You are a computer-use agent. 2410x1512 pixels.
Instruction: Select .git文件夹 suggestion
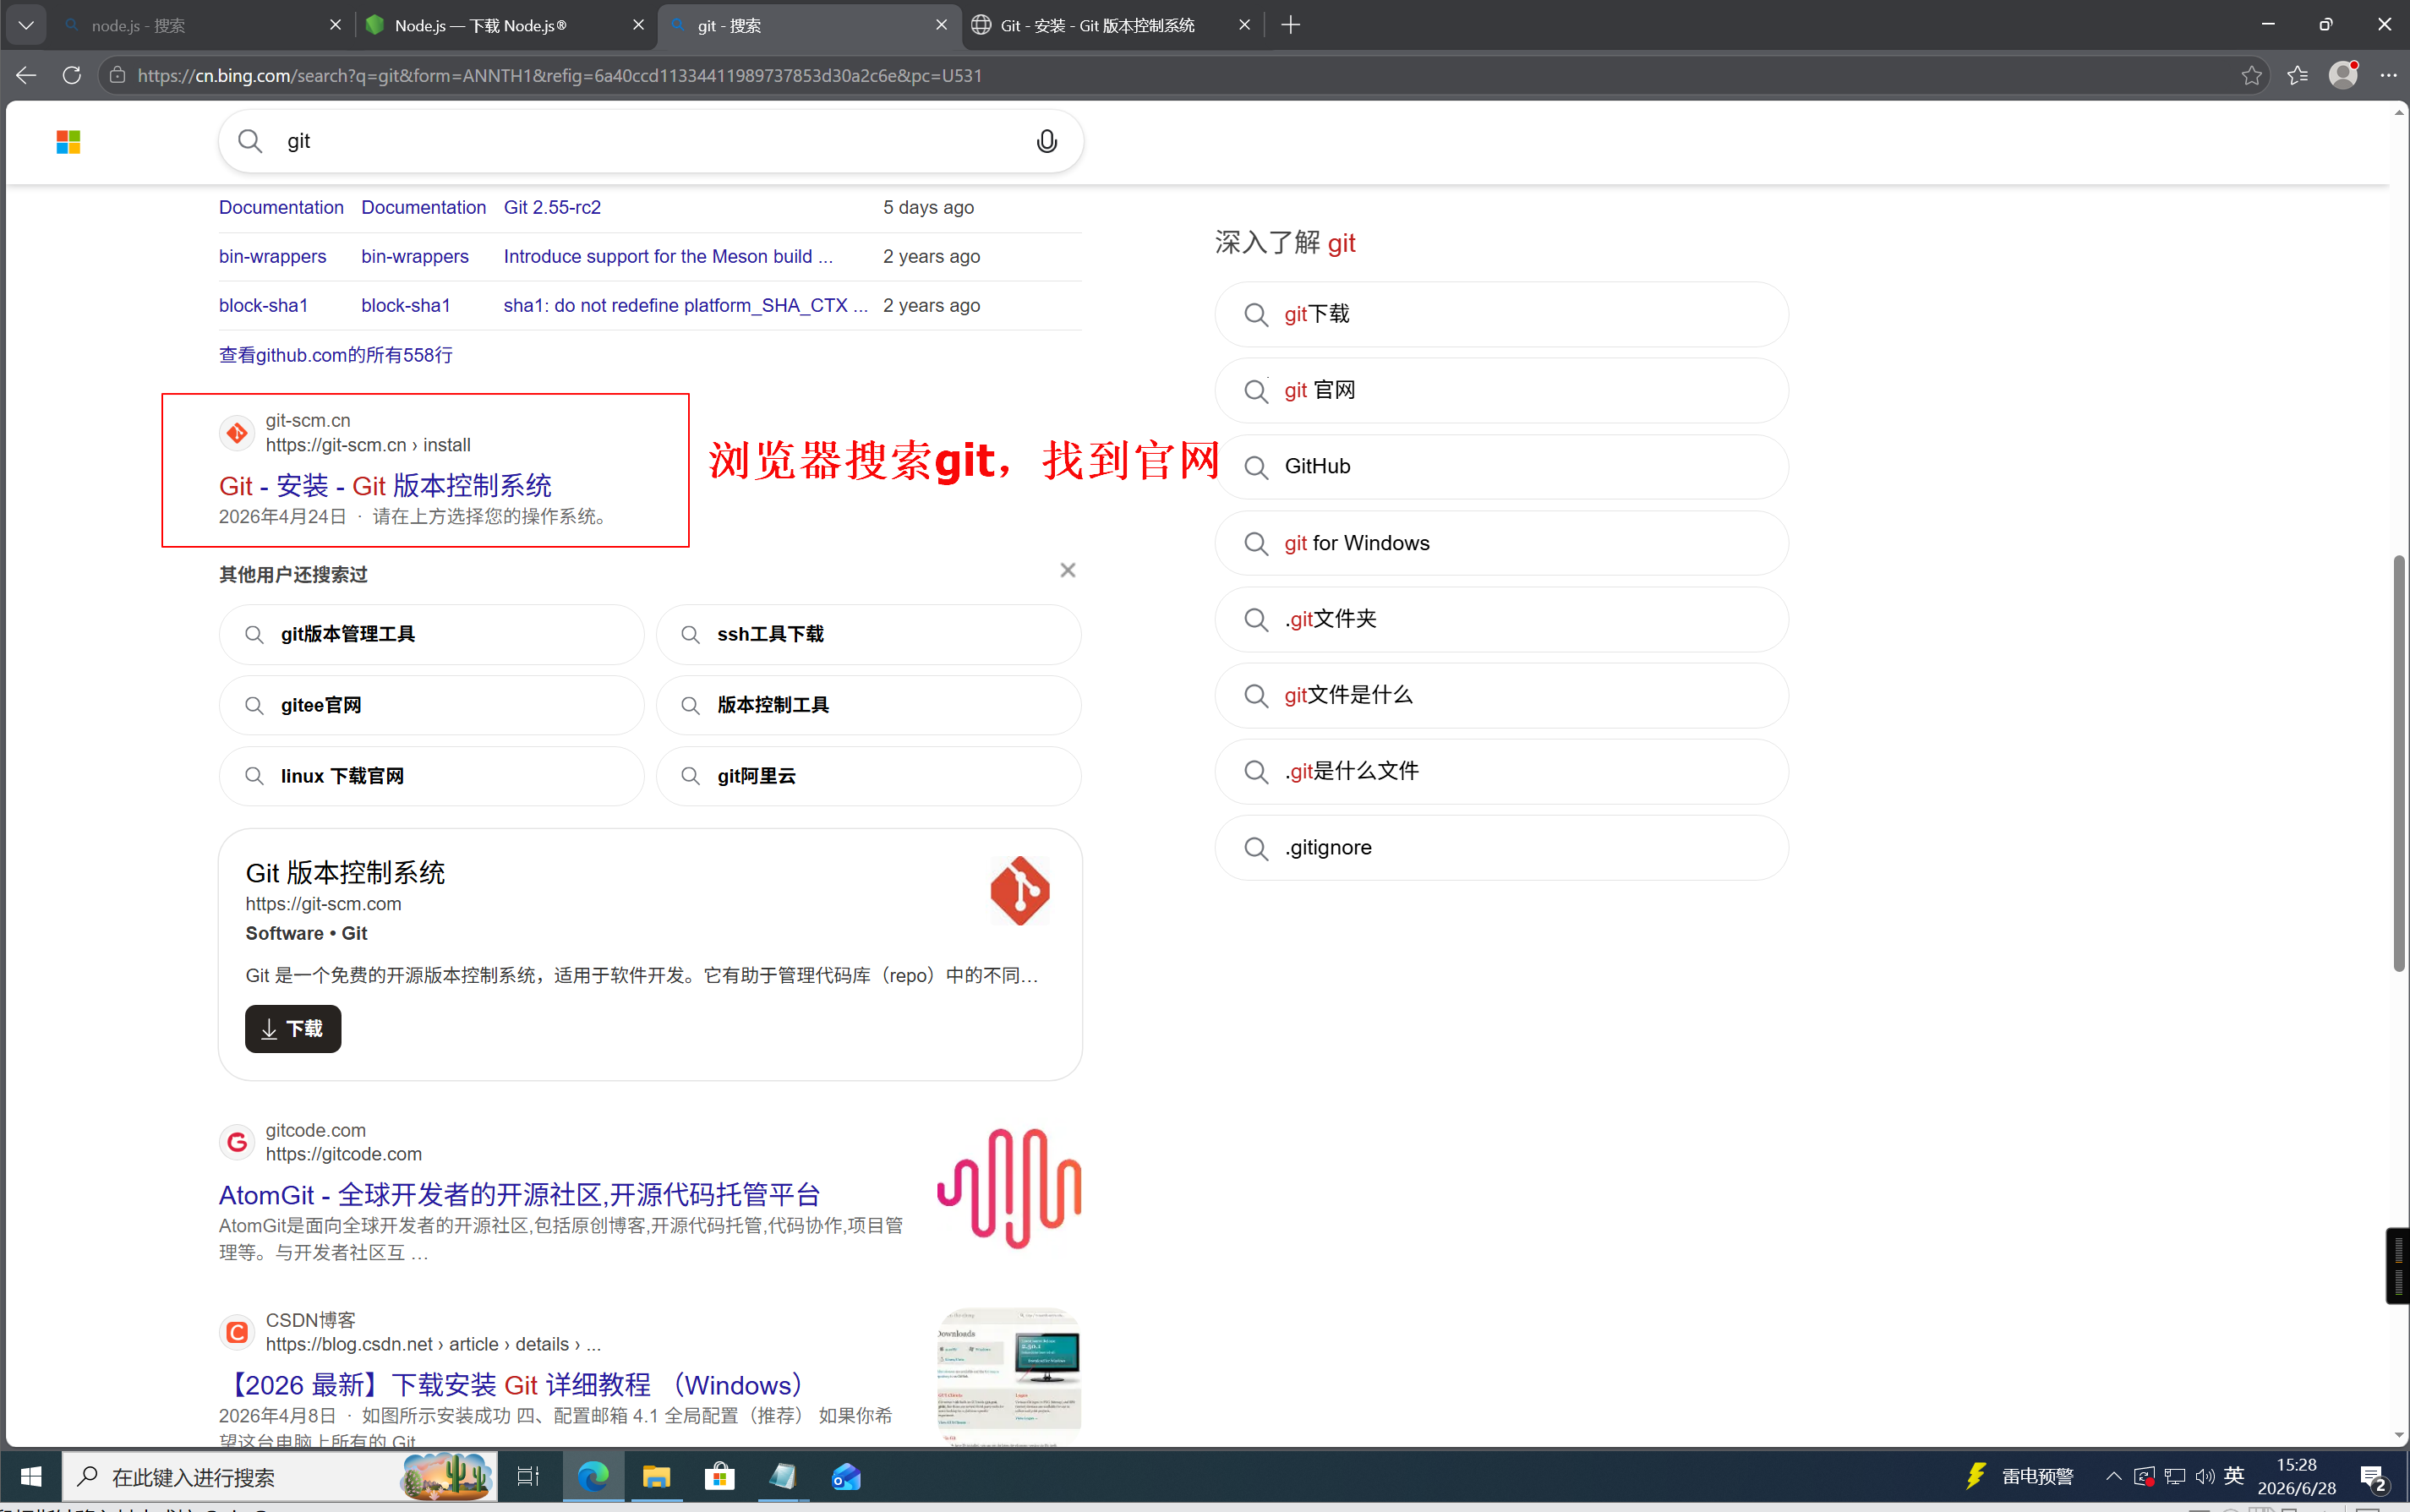pos(1501,619)
